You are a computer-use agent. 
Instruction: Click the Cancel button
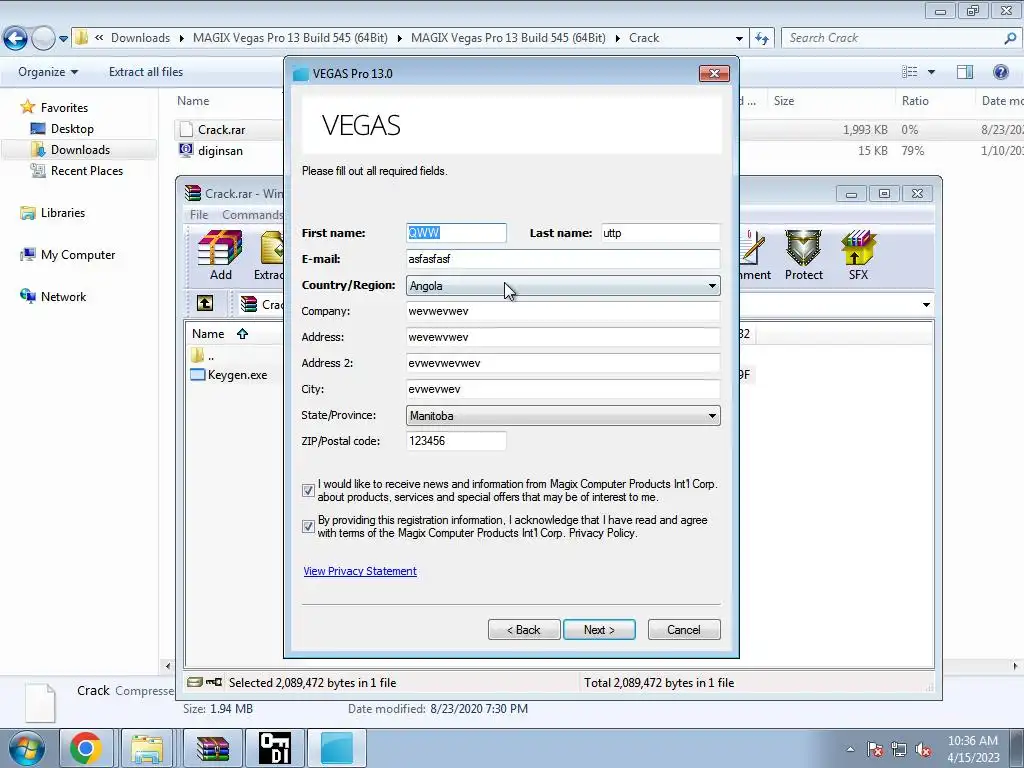684,630
